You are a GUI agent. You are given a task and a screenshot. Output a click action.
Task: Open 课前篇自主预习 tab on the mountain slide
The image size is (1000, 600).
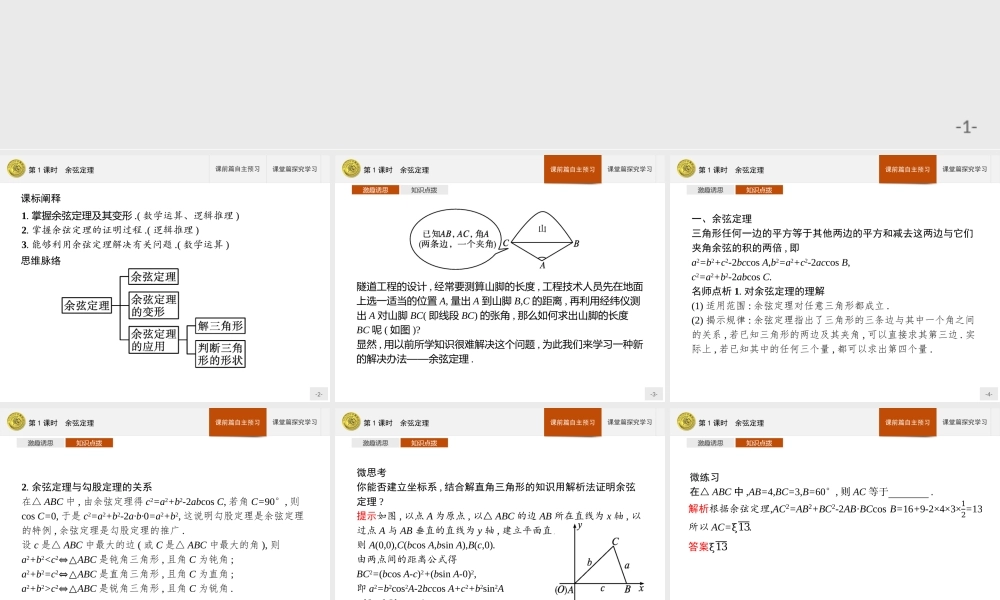(572, 169)
